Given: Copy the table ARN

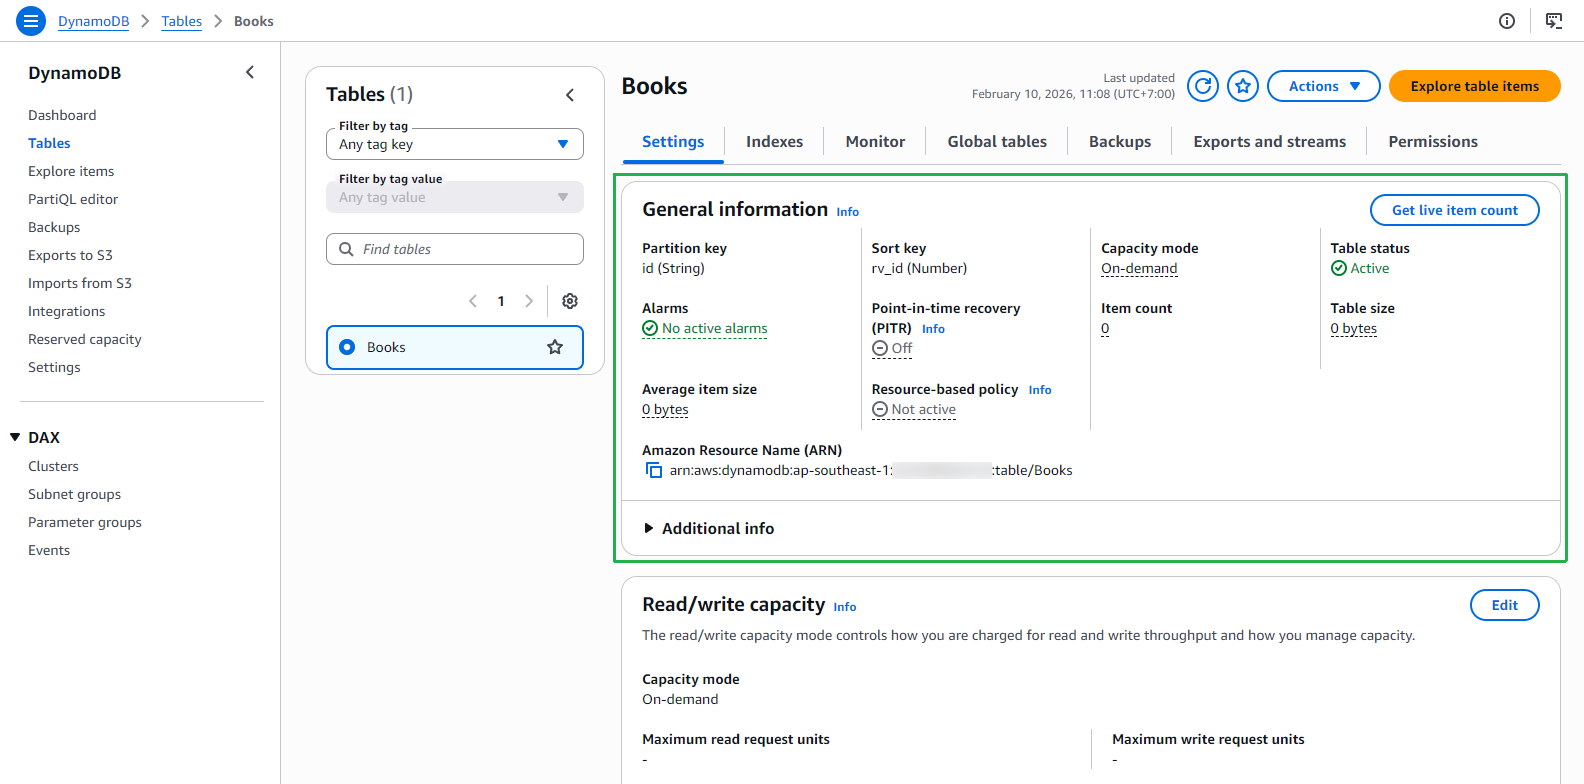Looking at the screenshot, I should pyautogui.click(x=654, y=470).
